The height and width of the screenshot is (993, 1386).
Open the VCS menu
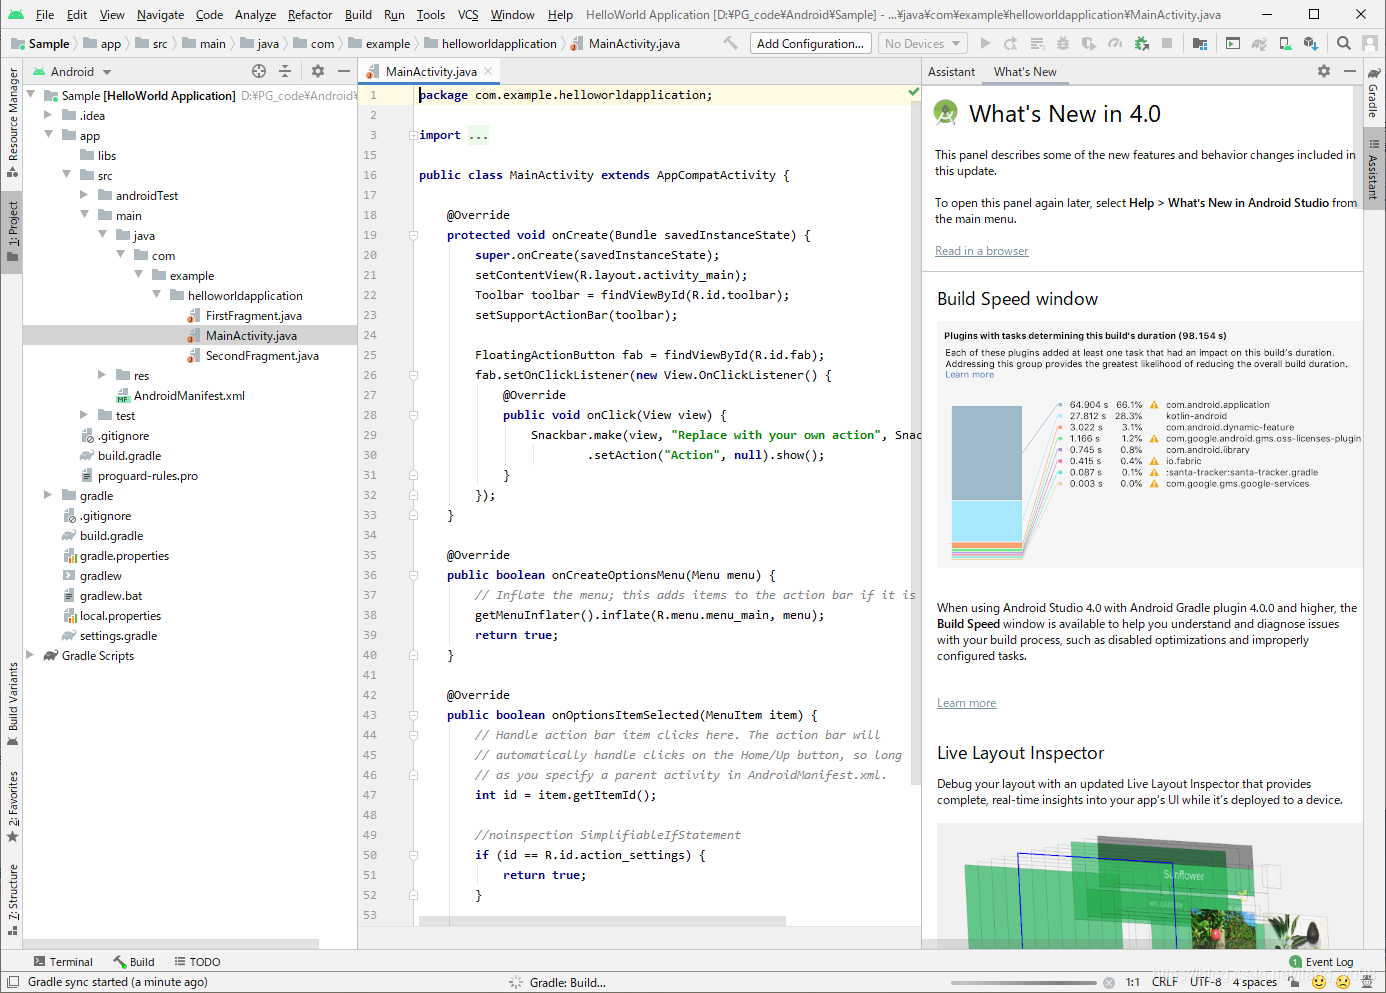tap(468, 15)
